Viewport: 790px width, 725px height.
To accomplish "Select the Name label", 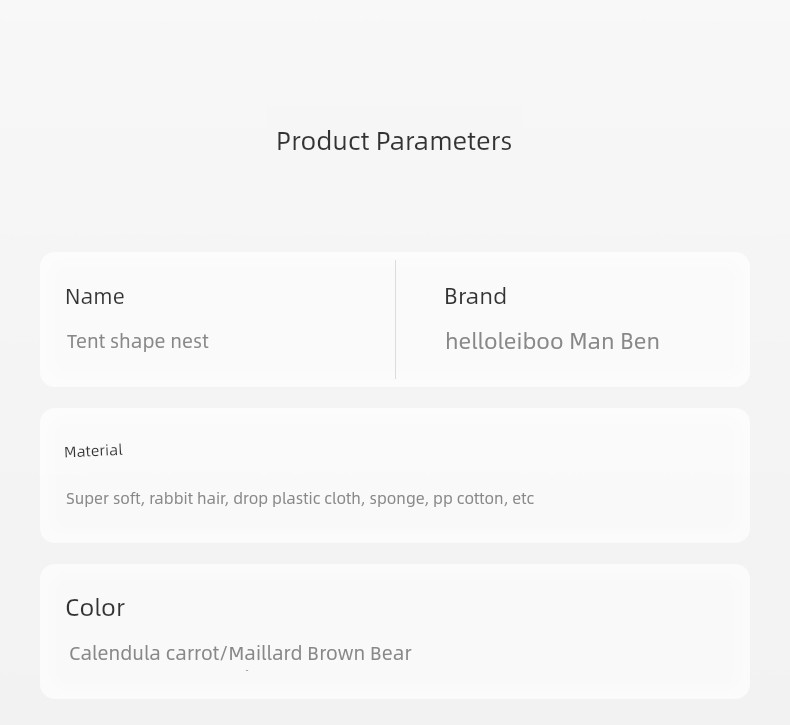I will click(95, 296).
